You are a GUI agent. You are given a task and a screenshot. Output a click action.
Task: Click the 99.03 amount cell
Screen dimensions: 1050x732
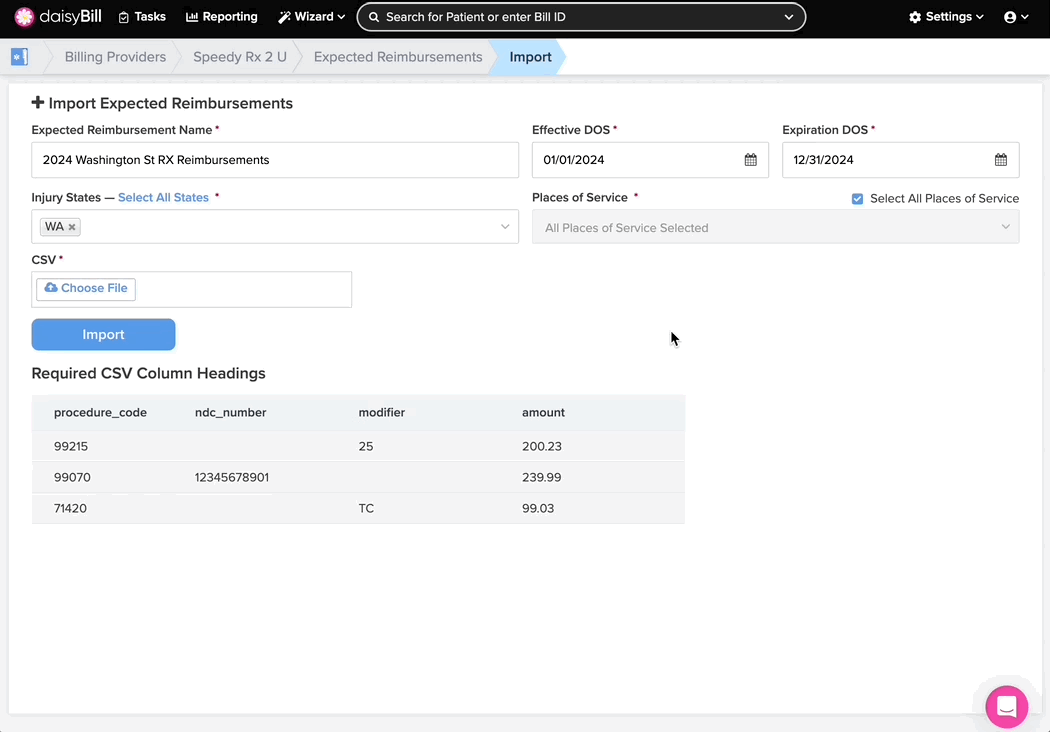(538, 508)
